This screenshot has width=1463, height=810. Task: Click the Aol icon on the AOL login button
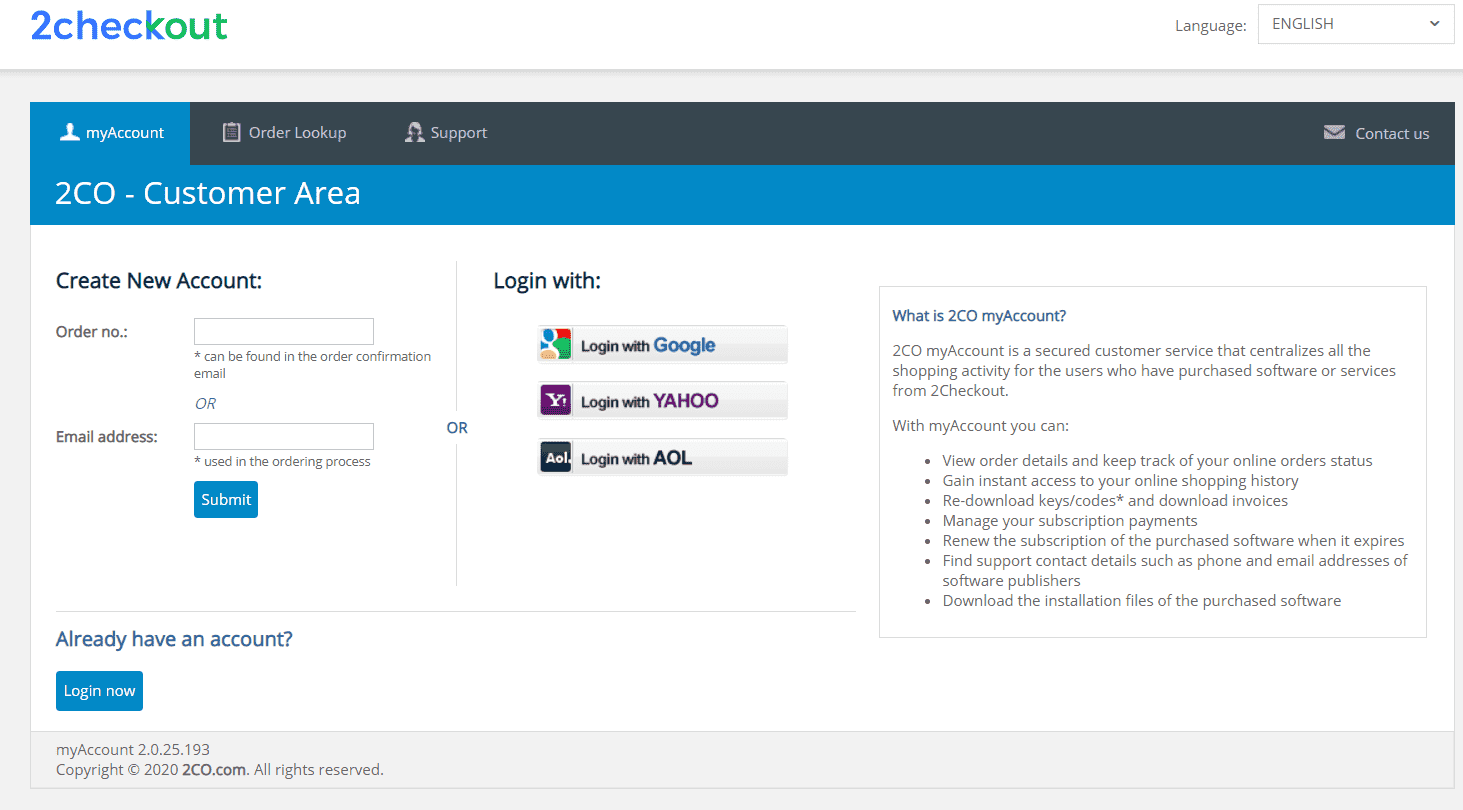coord(556,456)
